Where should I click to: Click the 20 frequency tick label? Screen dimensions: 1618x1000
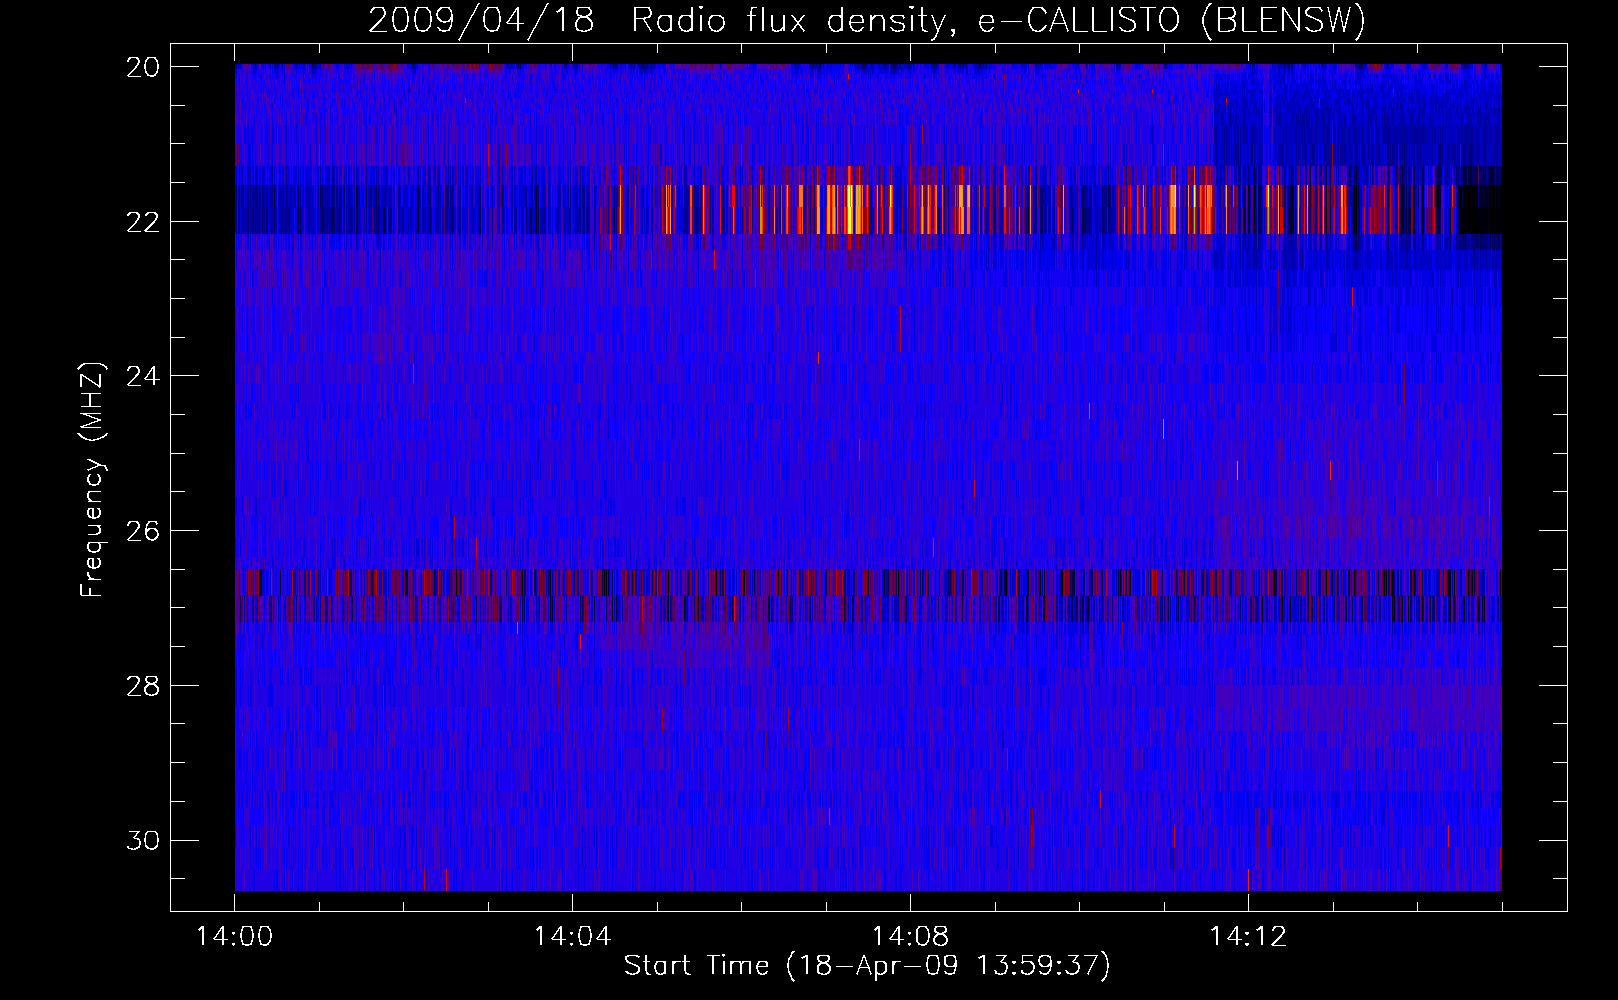143,67
